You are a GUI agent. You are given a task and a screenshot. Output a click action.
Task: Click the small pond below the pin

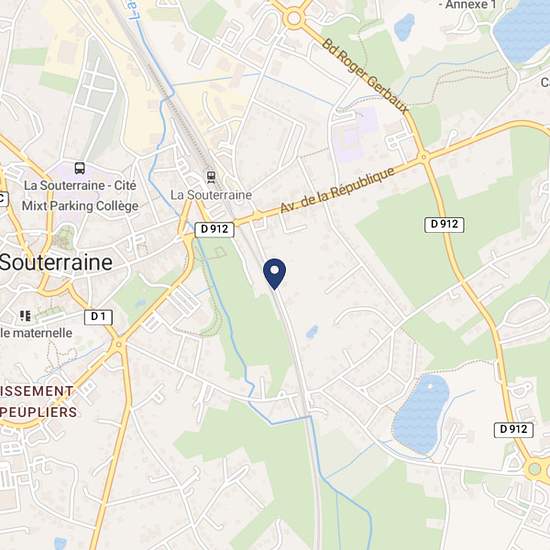click(312, 331)
